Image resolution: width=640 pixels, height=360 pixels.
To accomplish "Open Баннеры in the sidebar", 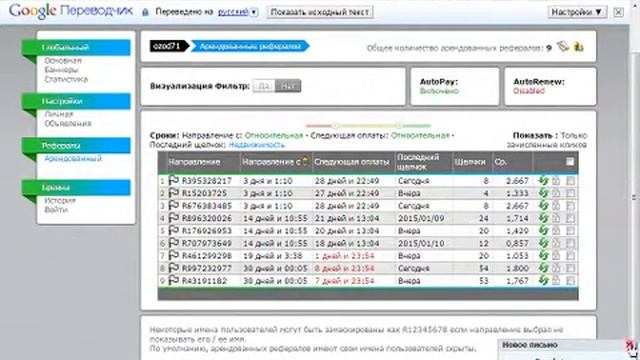I will tap(61, 70).
